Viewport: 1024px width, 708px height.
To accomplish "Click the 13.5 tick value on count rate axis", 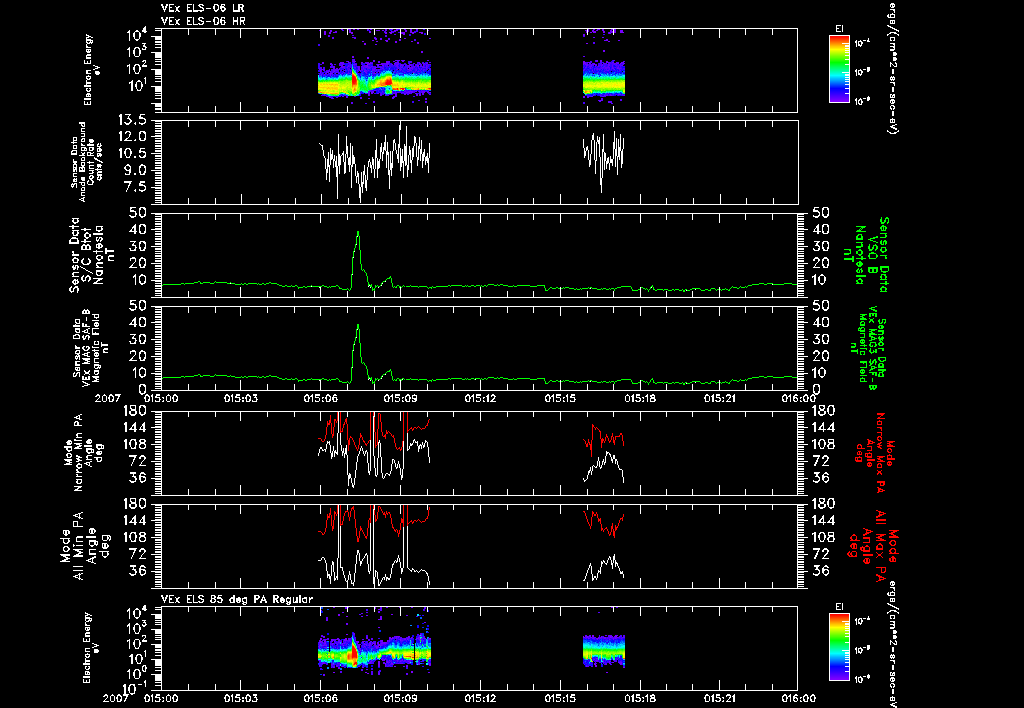I will coord(131,120).
